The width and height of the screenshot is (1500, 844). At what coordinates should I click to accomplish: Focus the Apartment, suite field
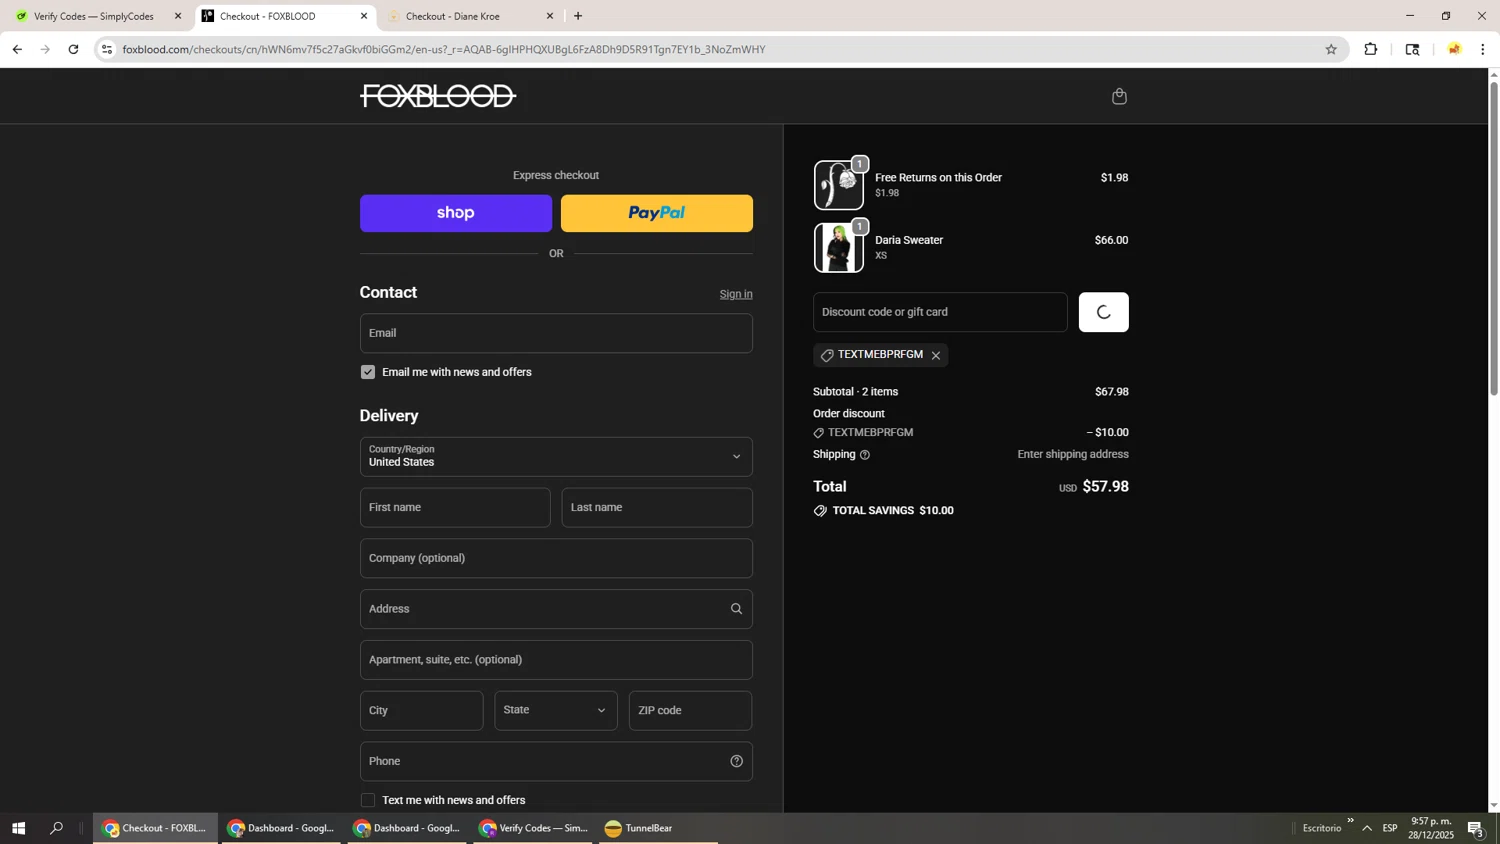(x=556, y=660)
